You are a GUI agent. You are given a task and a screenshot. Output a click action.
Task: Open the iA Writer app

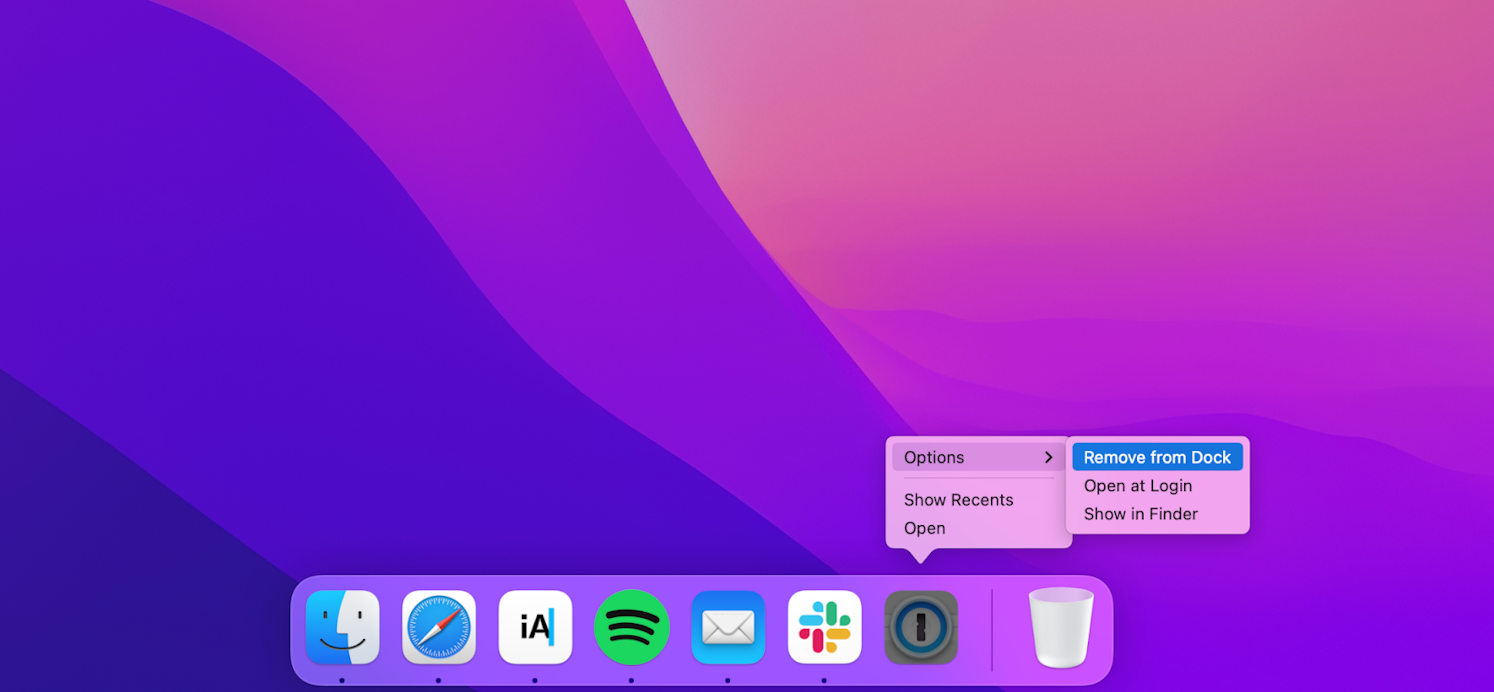pos(535,627)
